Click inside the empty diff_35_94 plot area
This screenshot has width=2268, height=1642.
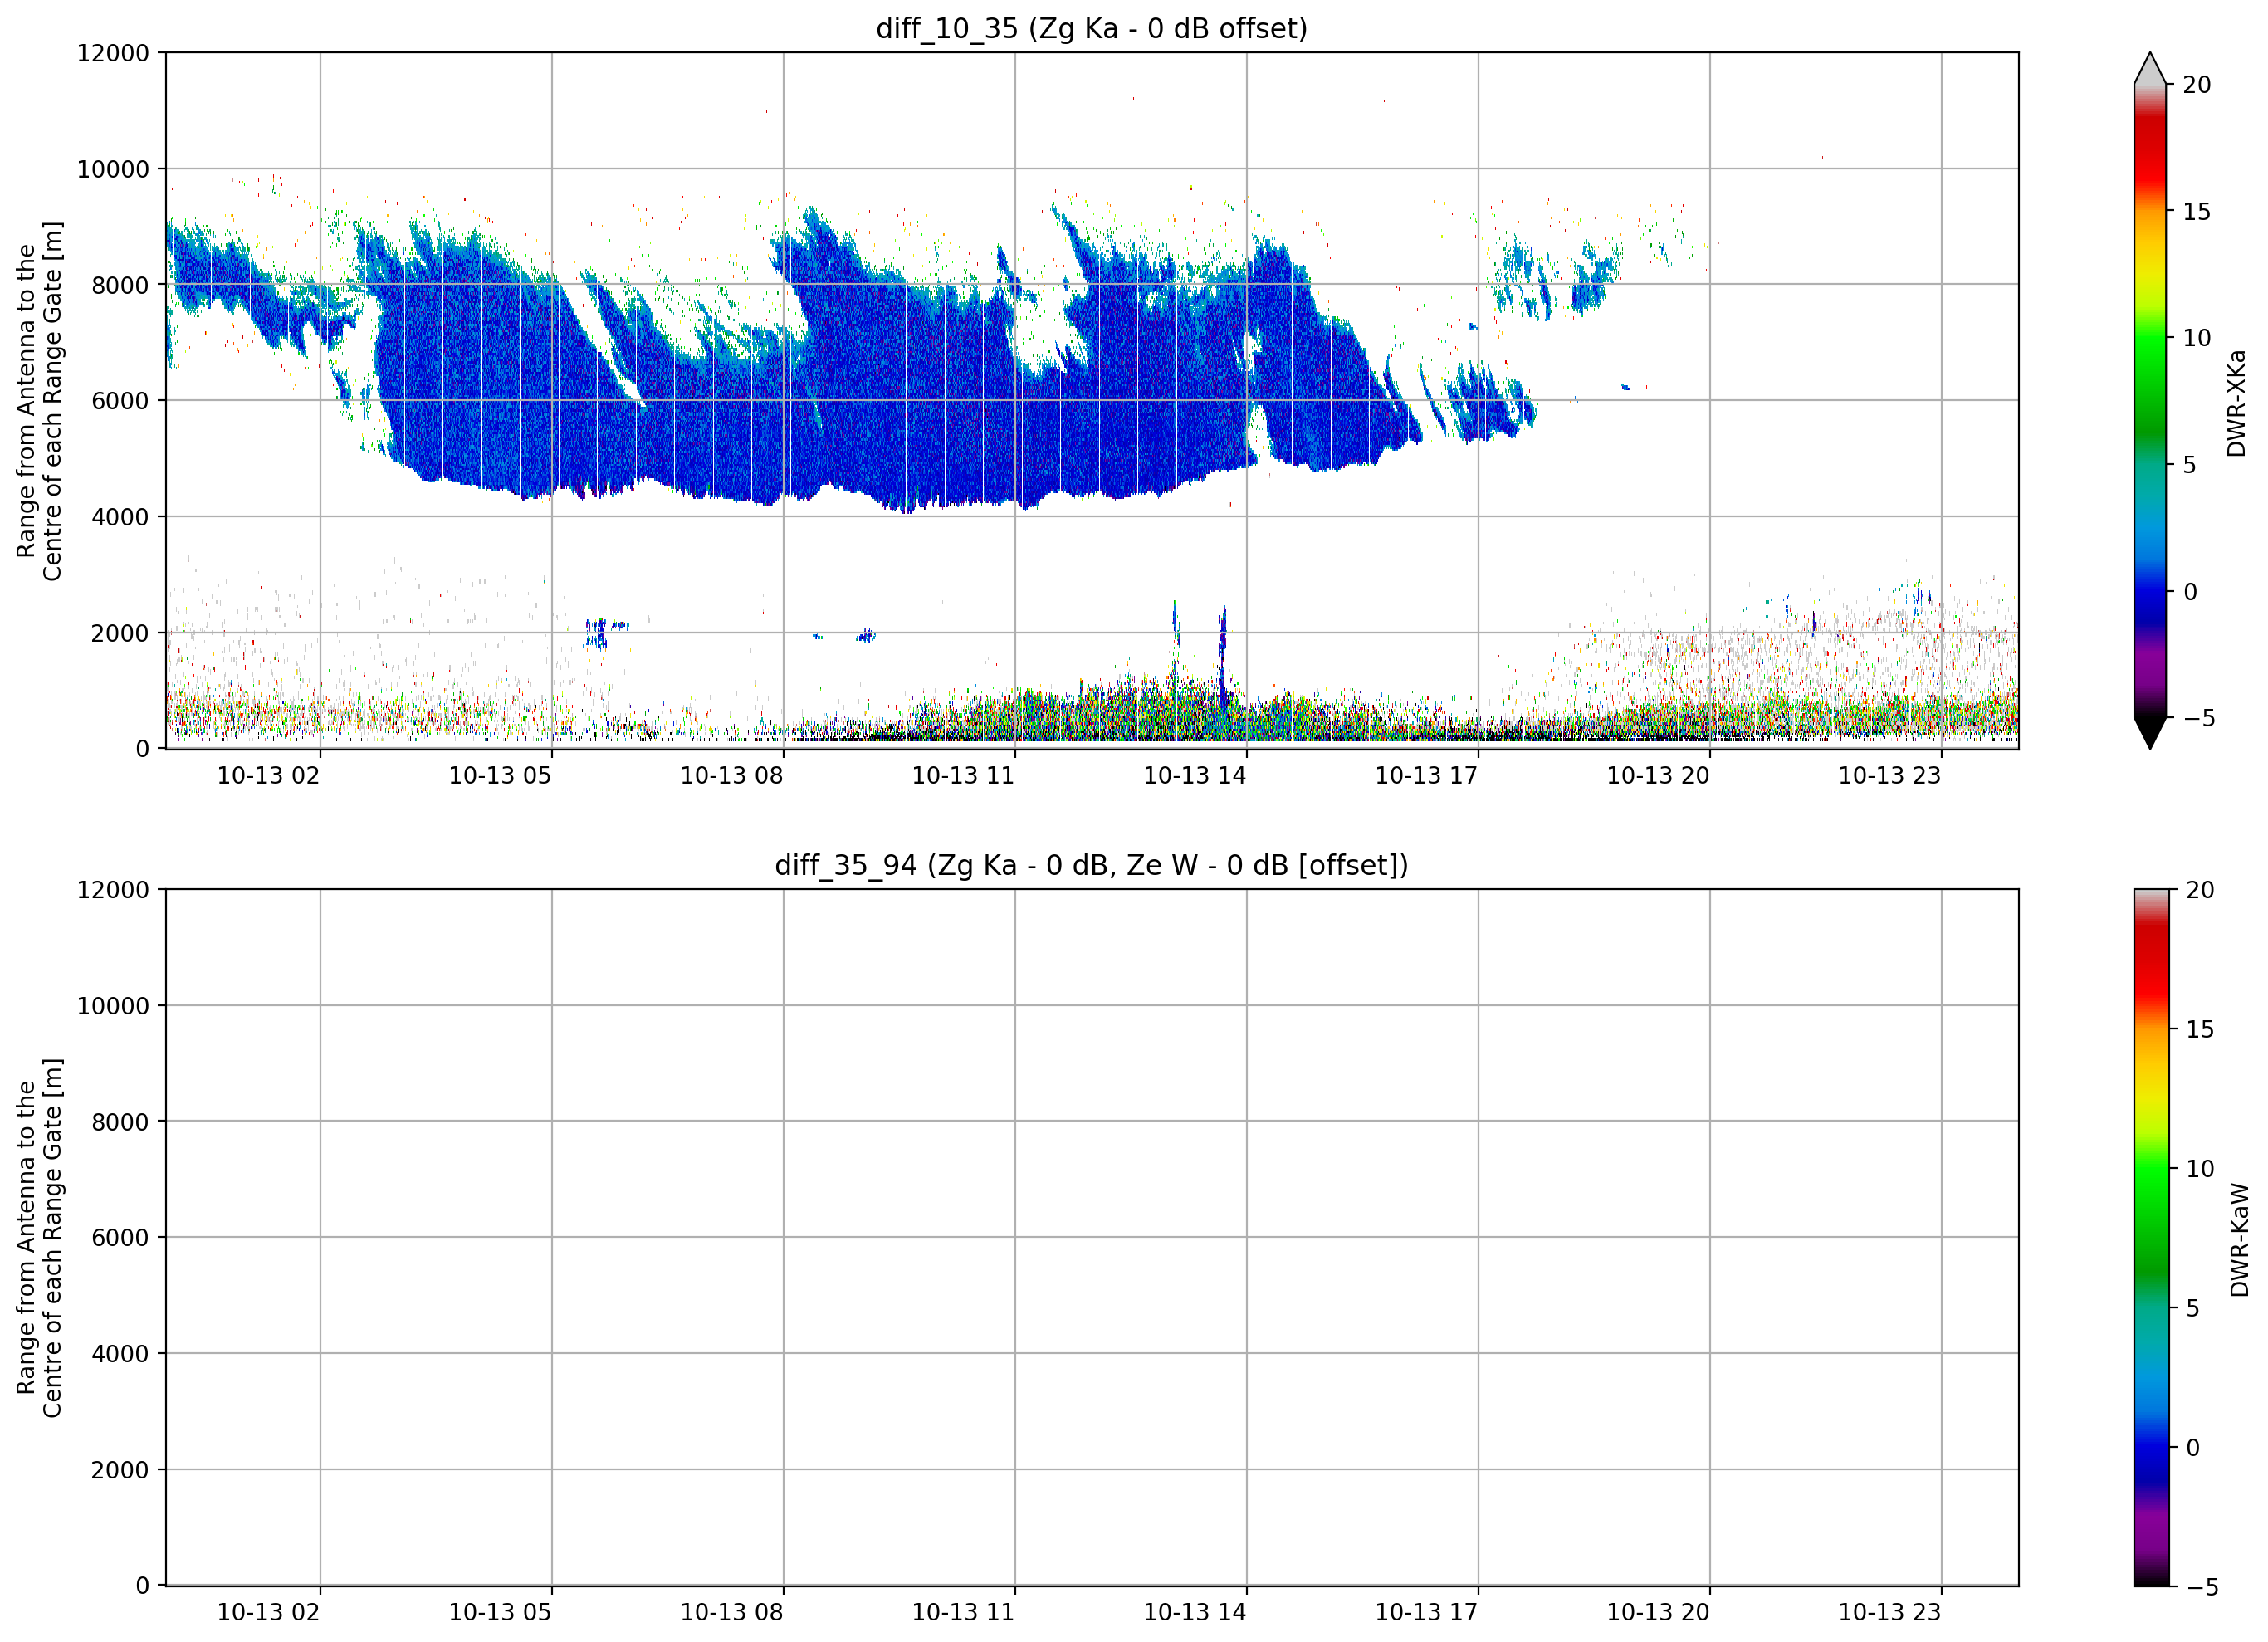(1092, 1237)
